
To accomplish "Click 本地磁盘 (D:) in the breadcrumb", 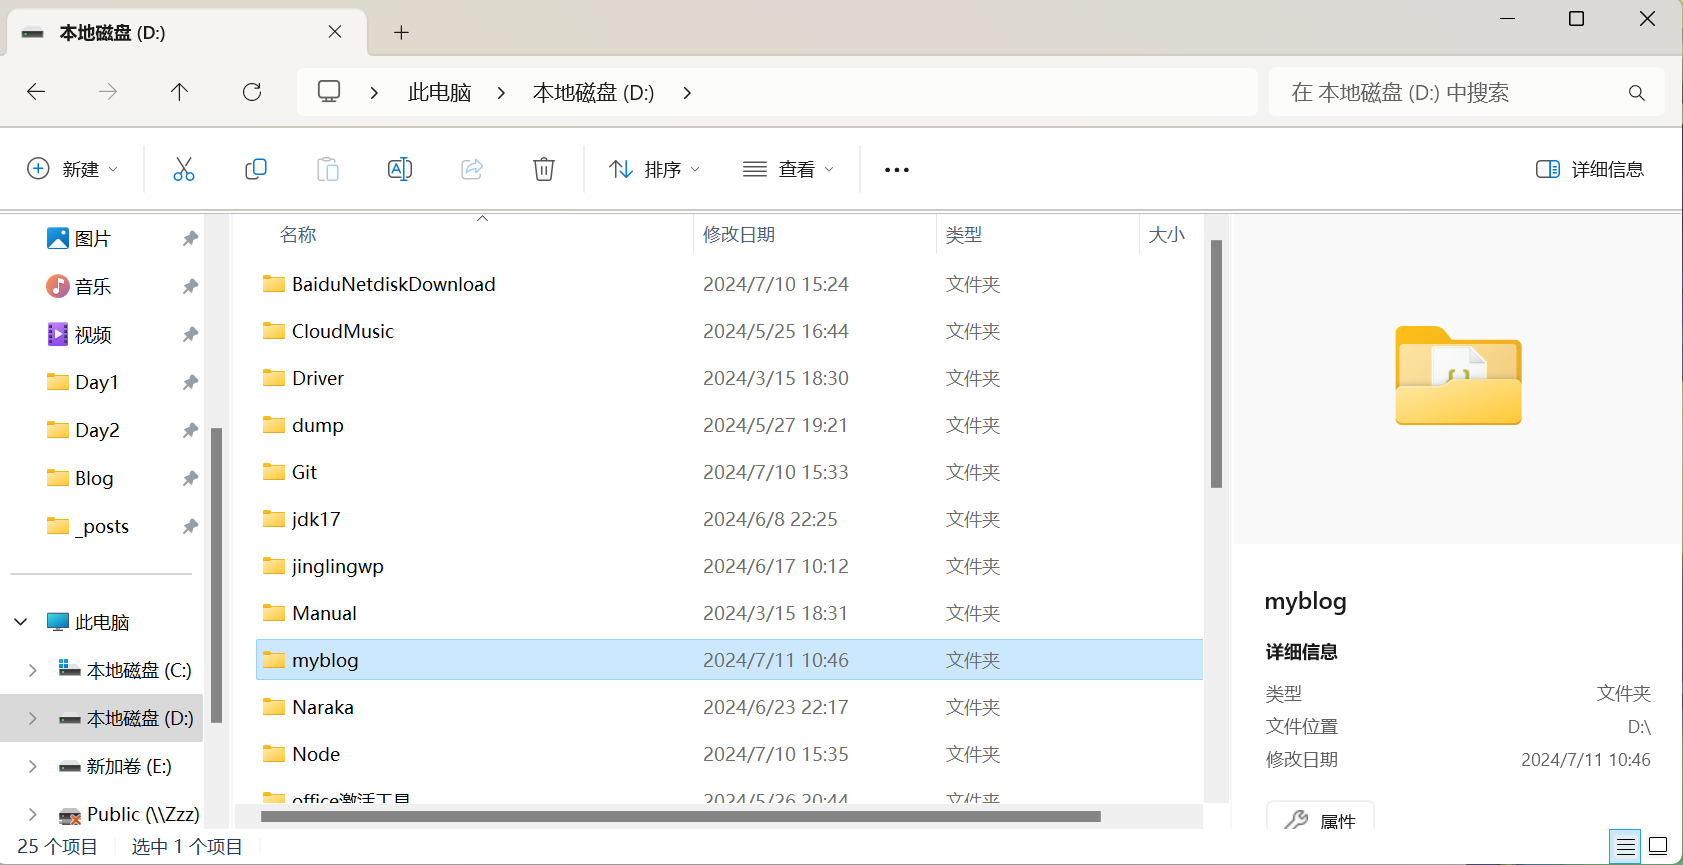I will (x=593, y=93).
